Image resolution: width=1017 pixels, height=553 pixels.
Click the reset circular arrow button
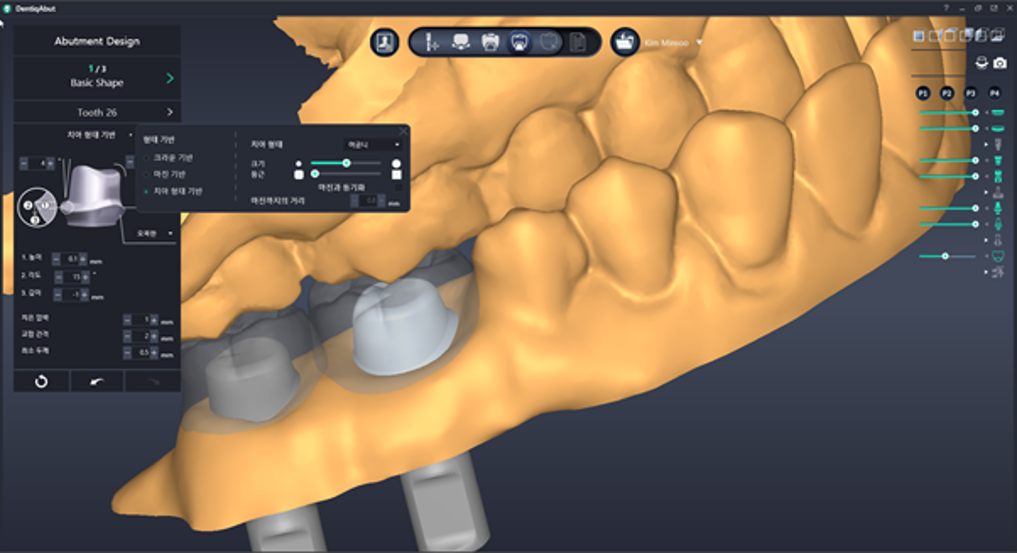41,381
